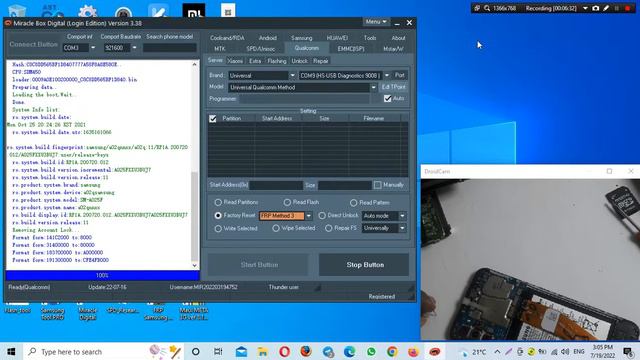Select the recorder pencil annotate icon
The height and width of the screenshot is (360, 640).
coord(607,8)
